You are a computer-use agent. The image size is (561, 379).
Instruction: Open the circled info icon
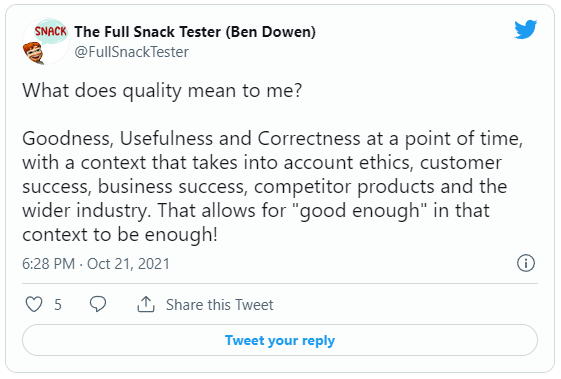coord(526,263)
